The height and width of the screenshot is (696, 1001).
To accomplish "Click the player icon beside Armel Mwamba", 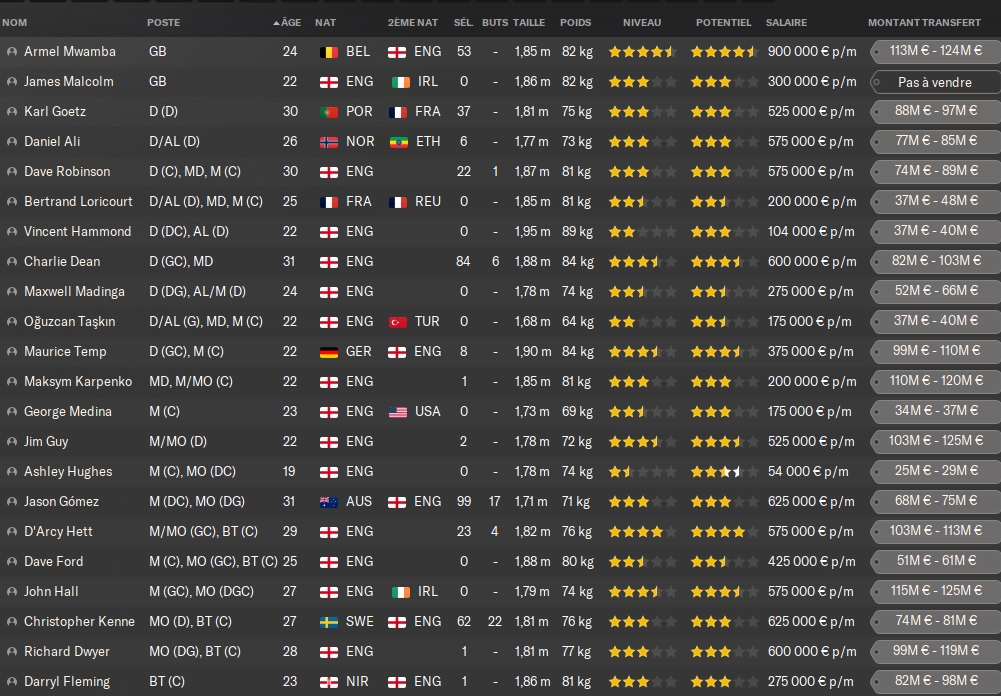I will click(11, 52).
